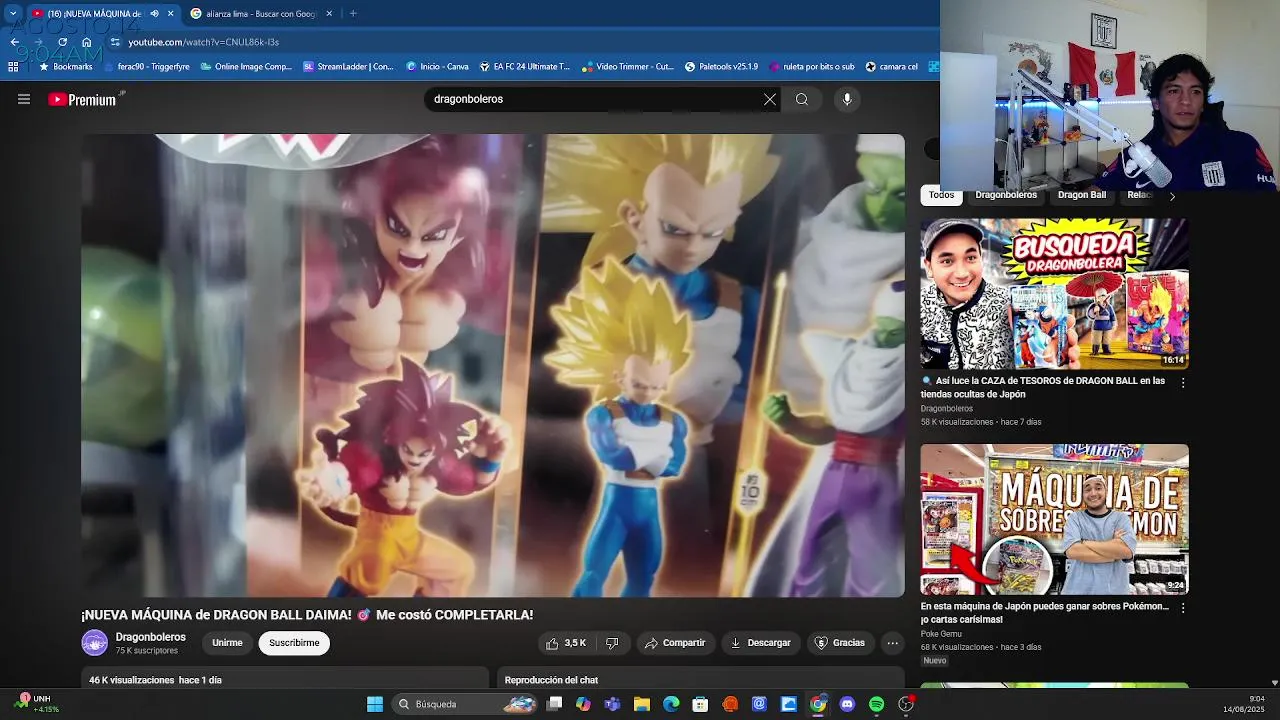The width and height of the screenshot is (1280, 720).
Task: Subscribe to Dragonboleros with Suscribirme
Action: click(294, 643)
